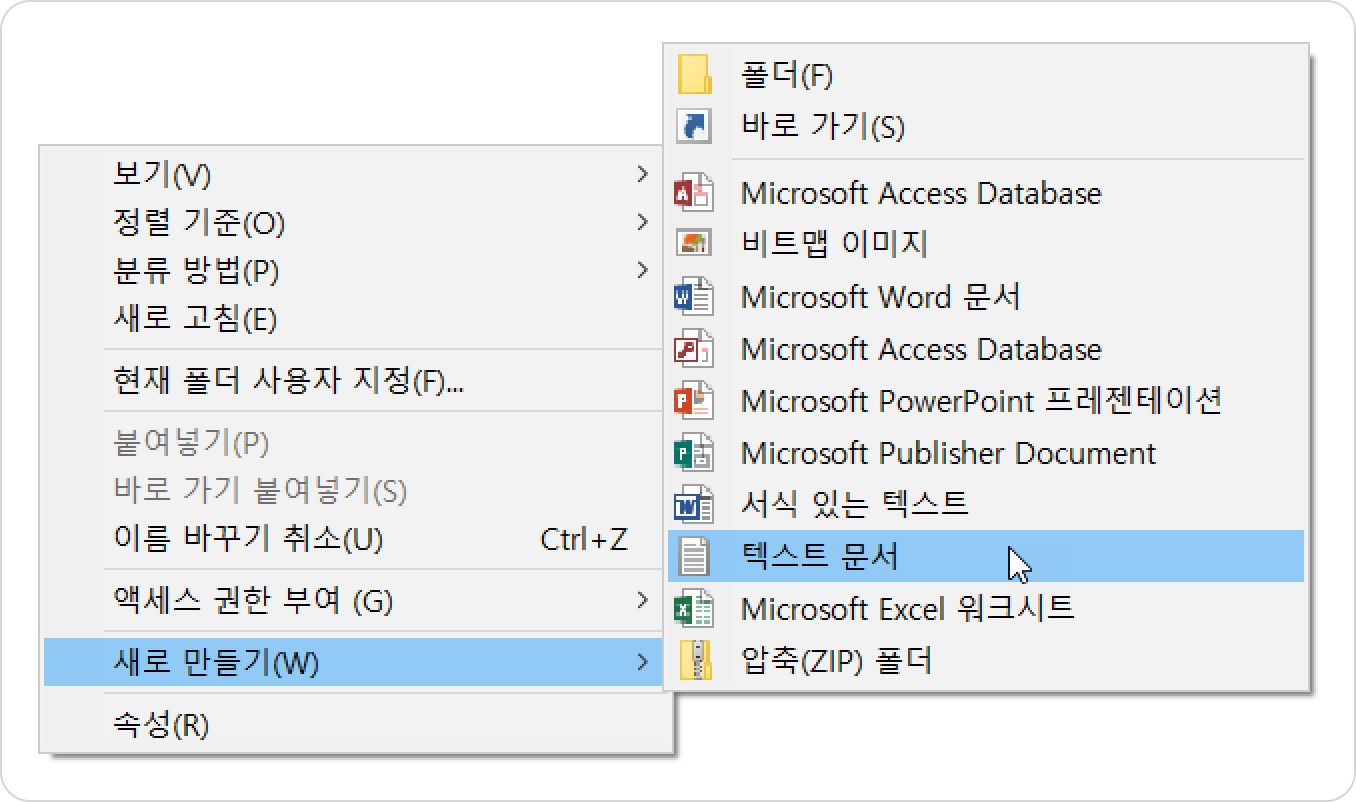Click the yellow folder icon for 폴더(F)
Screen dimensions: 1356x802
tap(694, 74)
